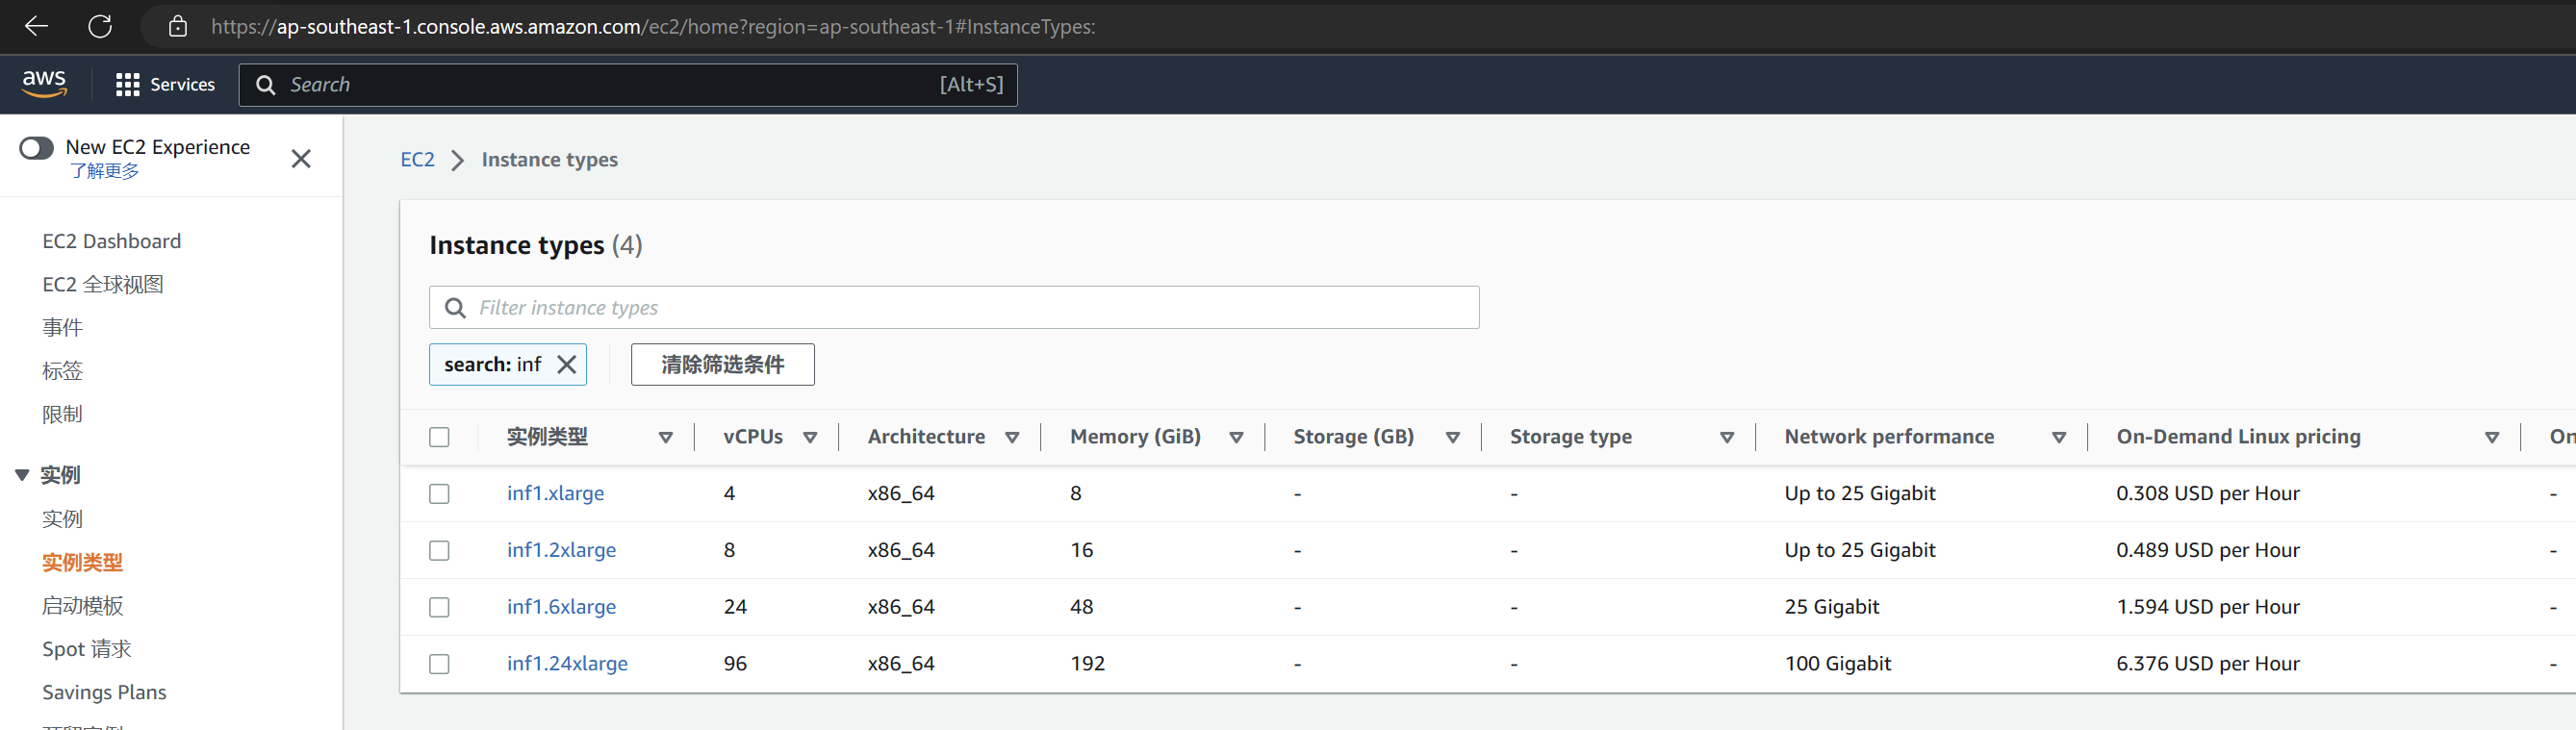Select the inf1.xlarge row checkbox
The height and width of the screenshot is (730, 2576).
(439, 494)
